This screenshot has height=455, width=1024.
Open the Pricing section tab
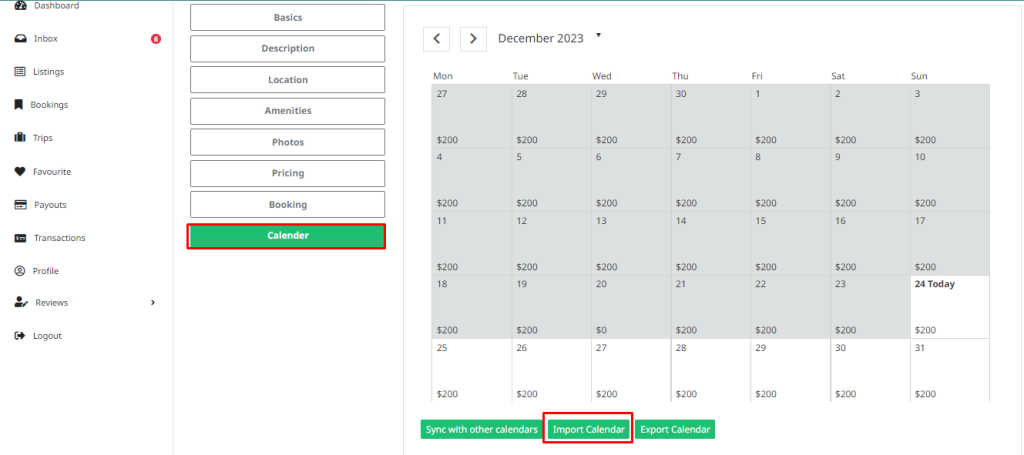click(287, 174)
